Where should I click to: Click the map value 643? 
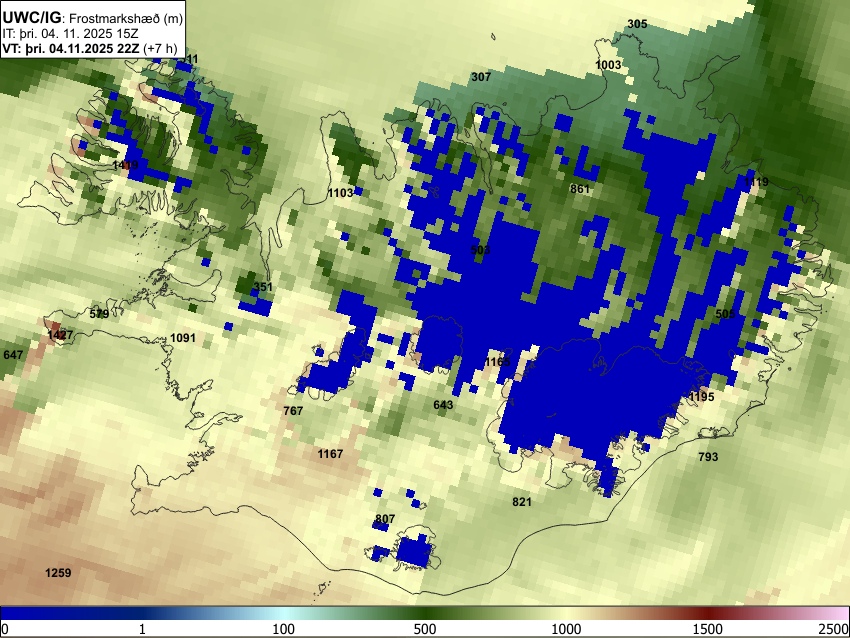click(443, 405)
